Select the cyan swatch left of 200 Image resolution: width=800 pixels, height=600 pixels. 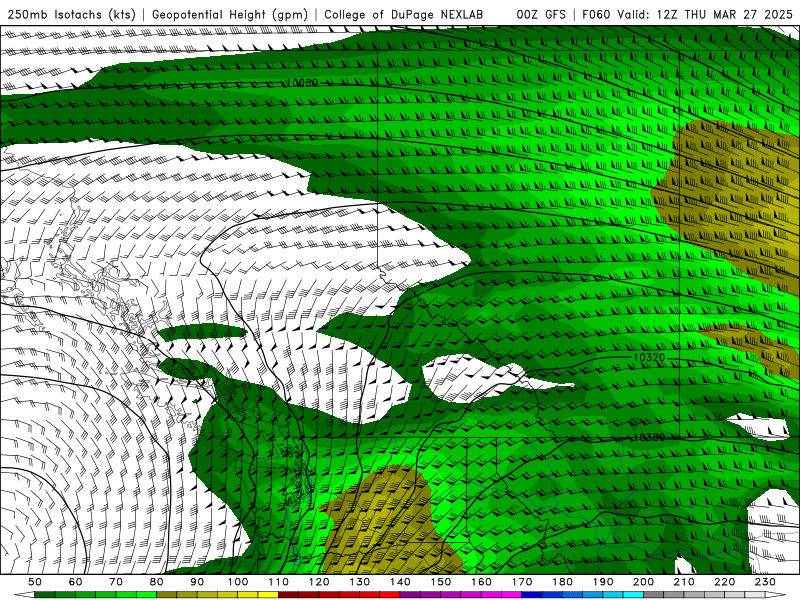633,595
